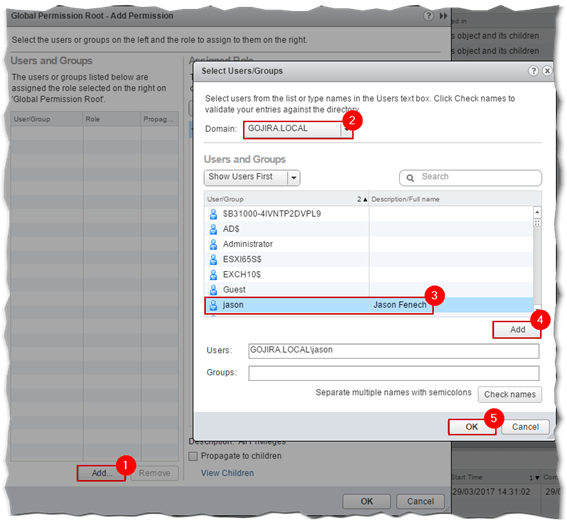Click the Search field in Users and Groups
This screenshot has width=567, height=525.
[470, 177]
